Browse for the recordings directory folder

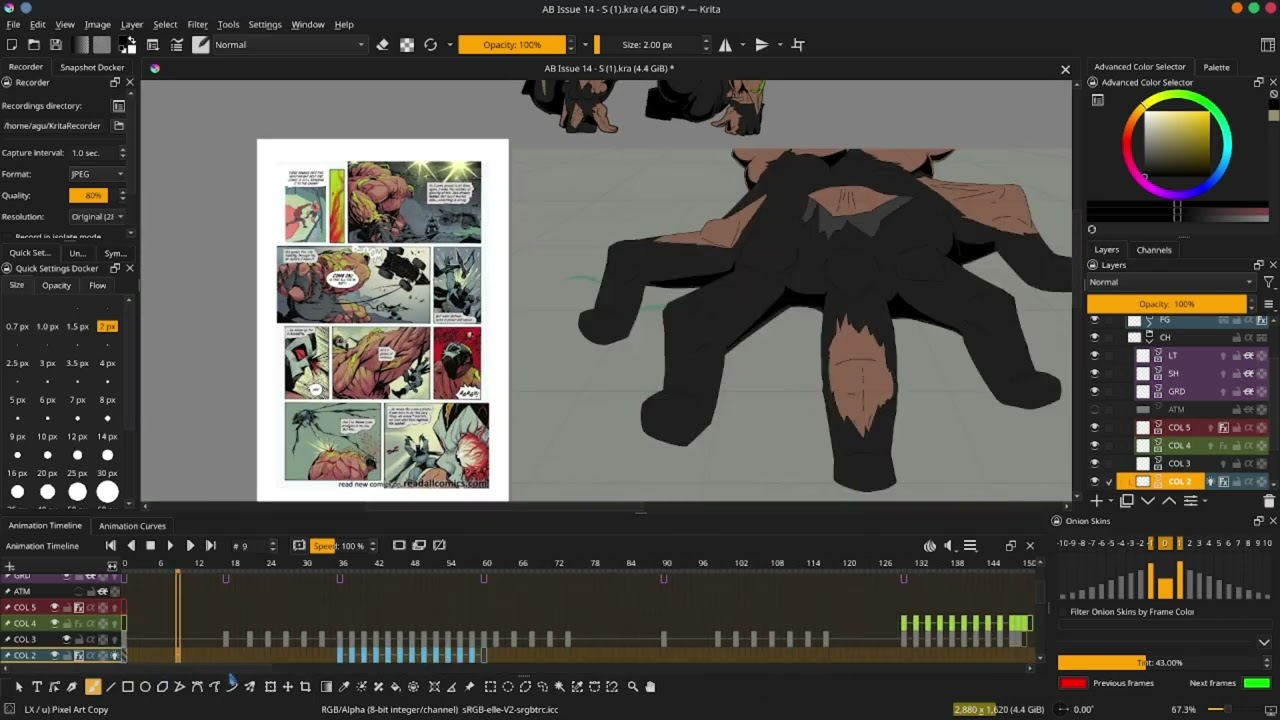click(118, 126)
